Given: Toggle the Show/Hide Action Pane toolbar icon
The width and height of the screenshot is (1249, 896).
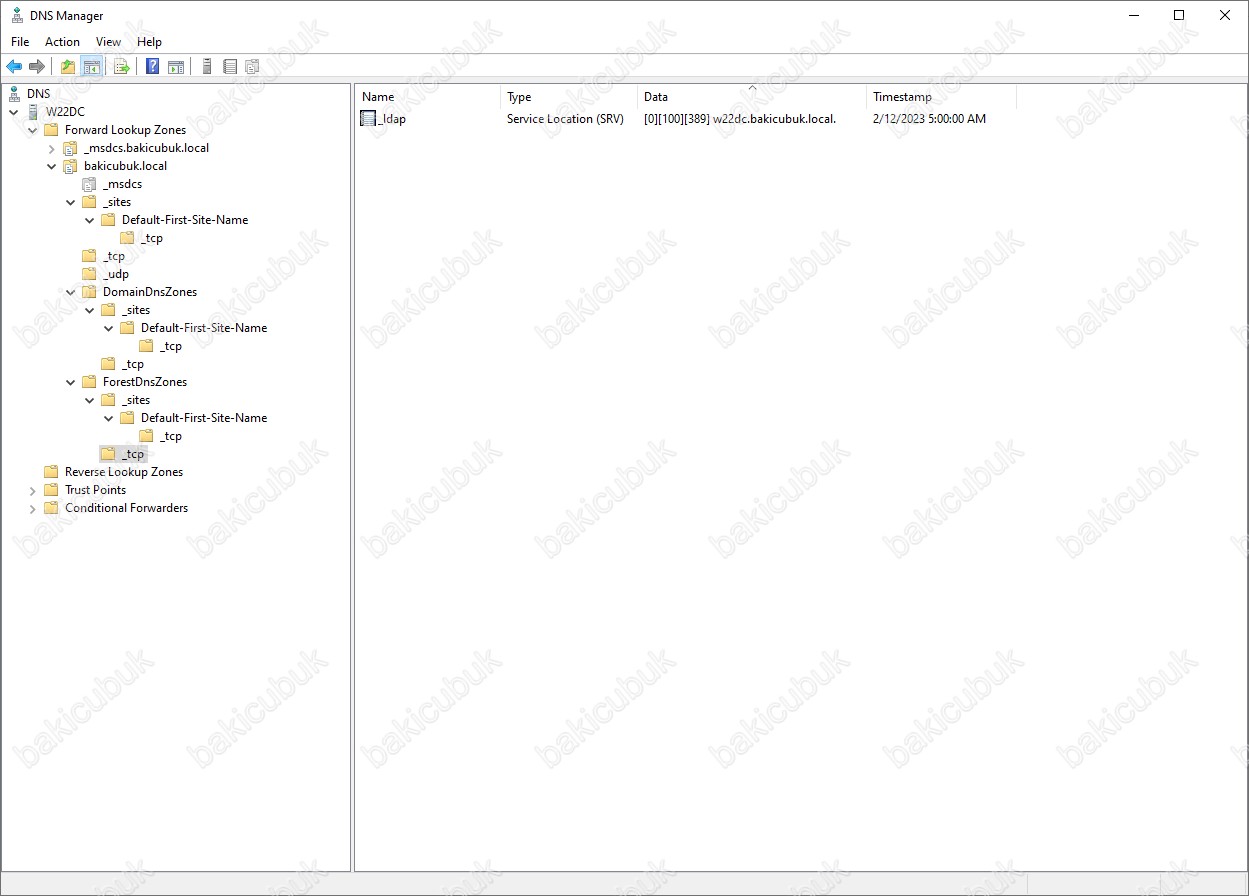Looking at the screenshot, I should coord(176,67).
